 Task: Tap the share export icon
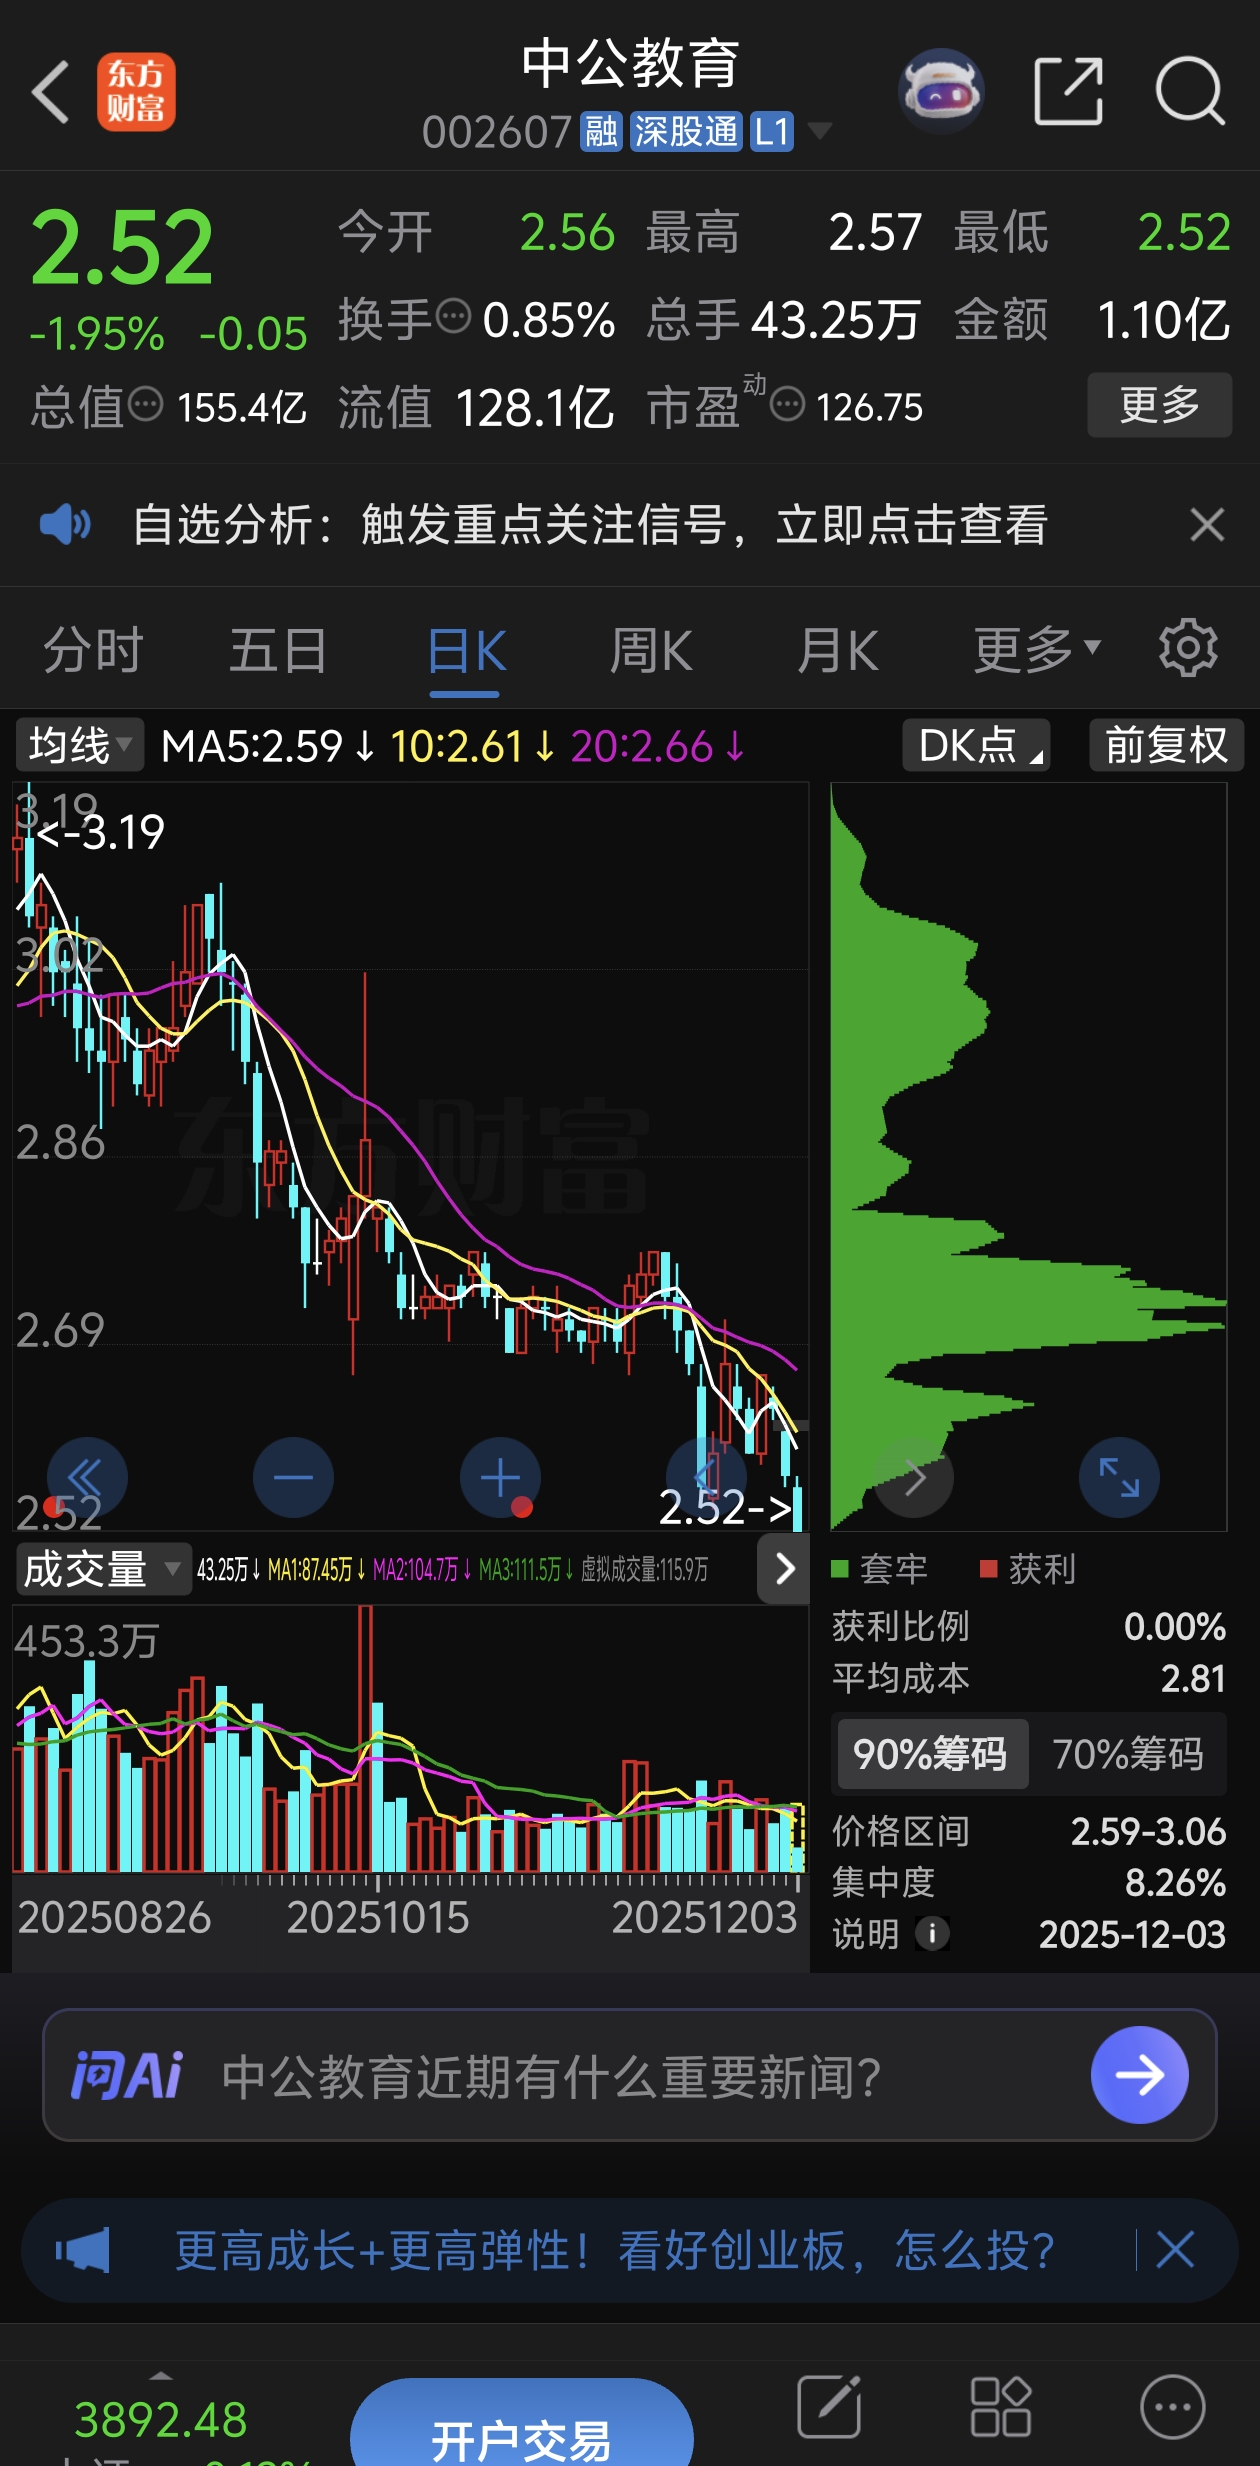pos(1068,91)
